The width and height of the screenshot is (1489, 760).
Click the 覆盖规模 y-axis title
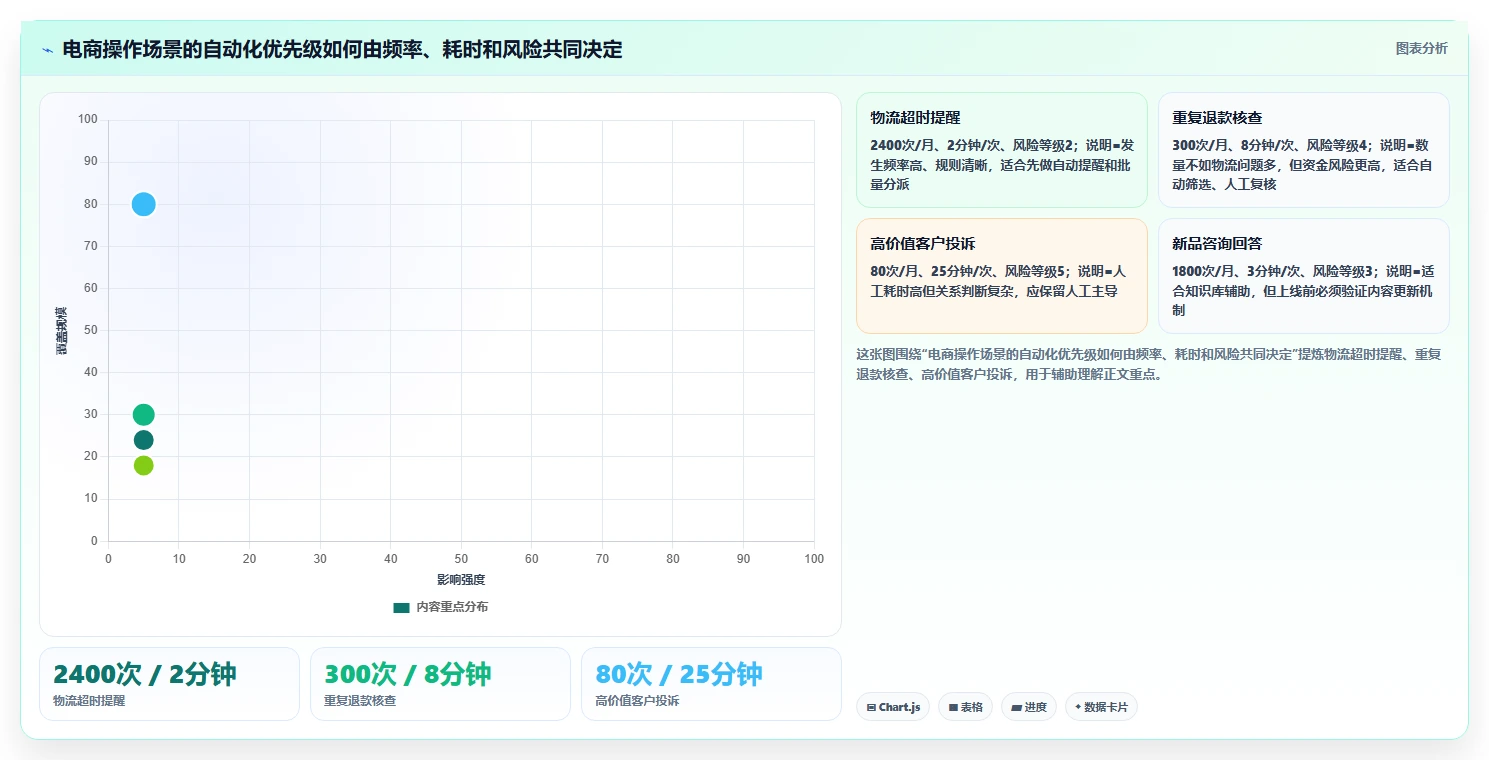(x=61, y=330)
